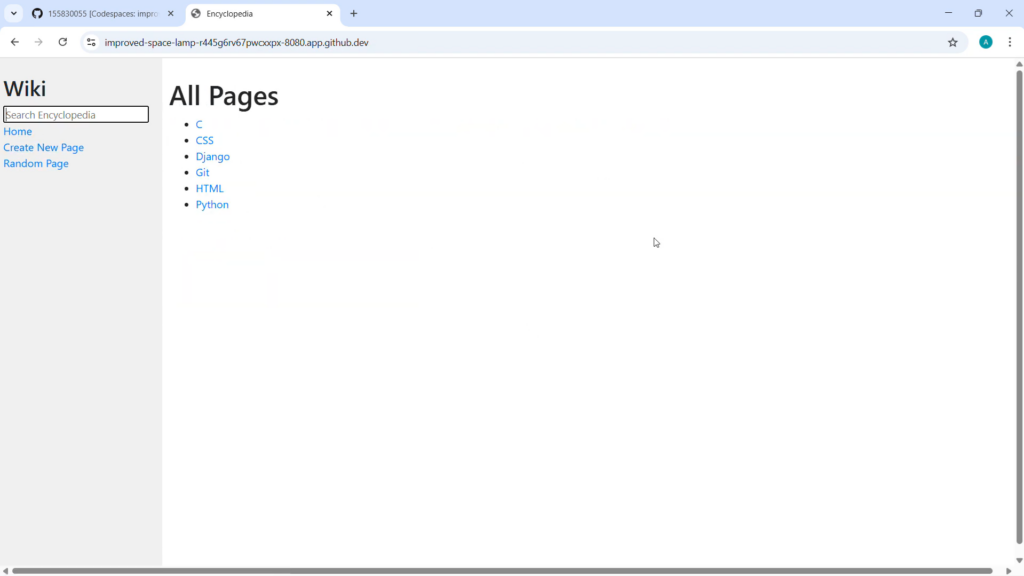Open a new browser tab
The height and width of the screenshot is (576, 1024).
(x=354, y=13)
